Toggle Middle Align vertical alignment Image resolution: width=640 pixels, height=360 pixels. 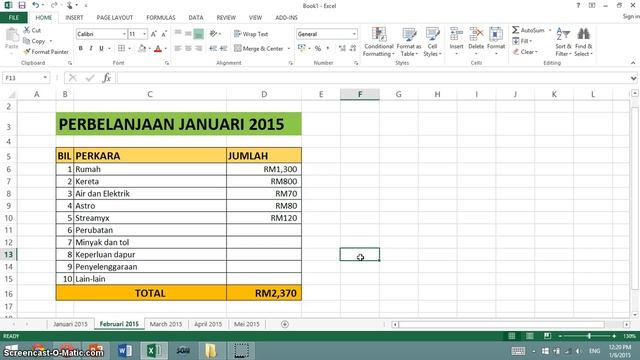point(188,34)
